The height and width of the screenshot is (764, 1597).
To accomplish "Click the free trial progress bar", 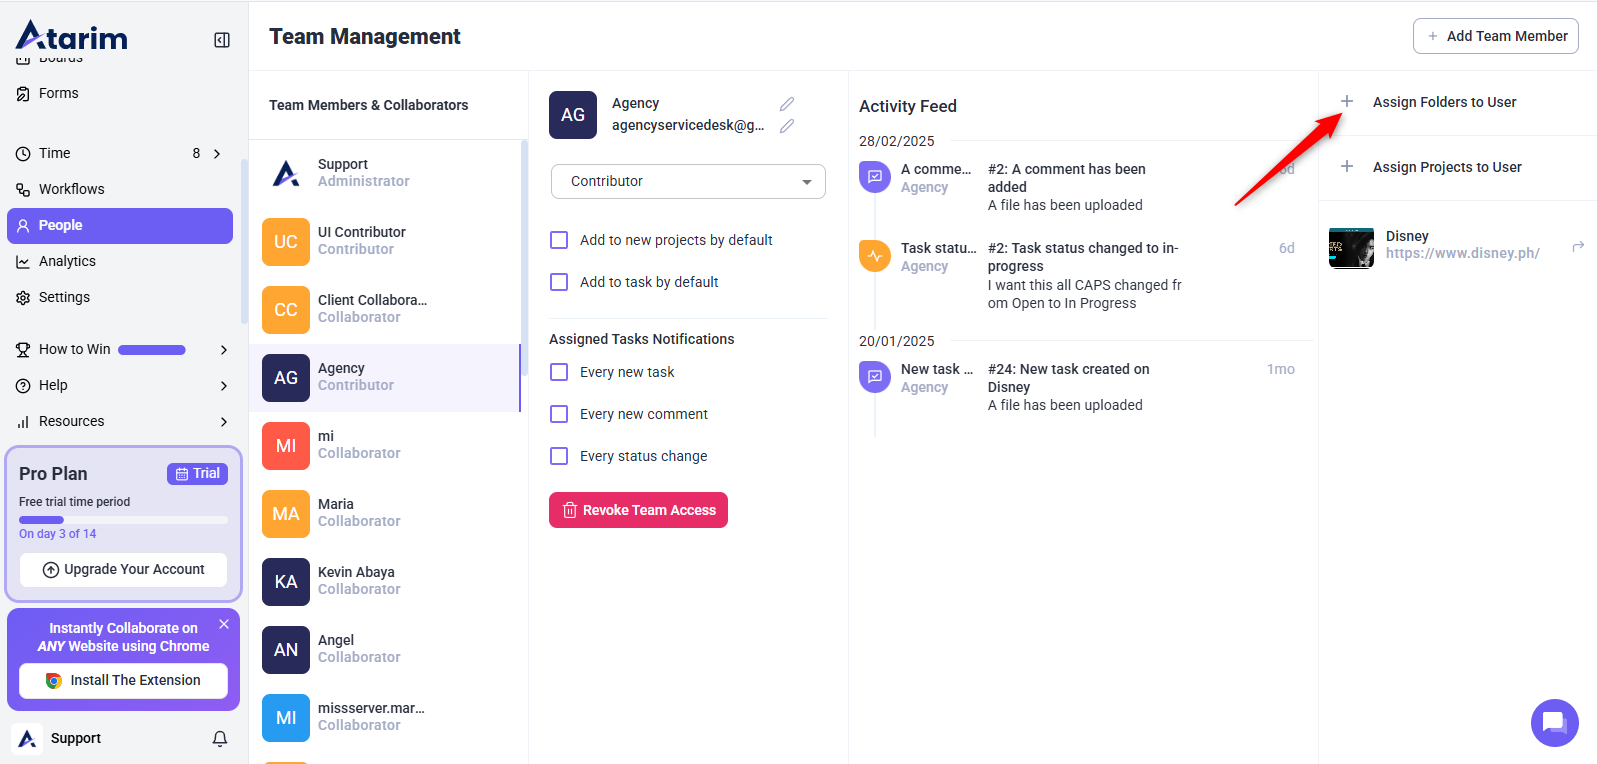I will [x=123, y=520].
